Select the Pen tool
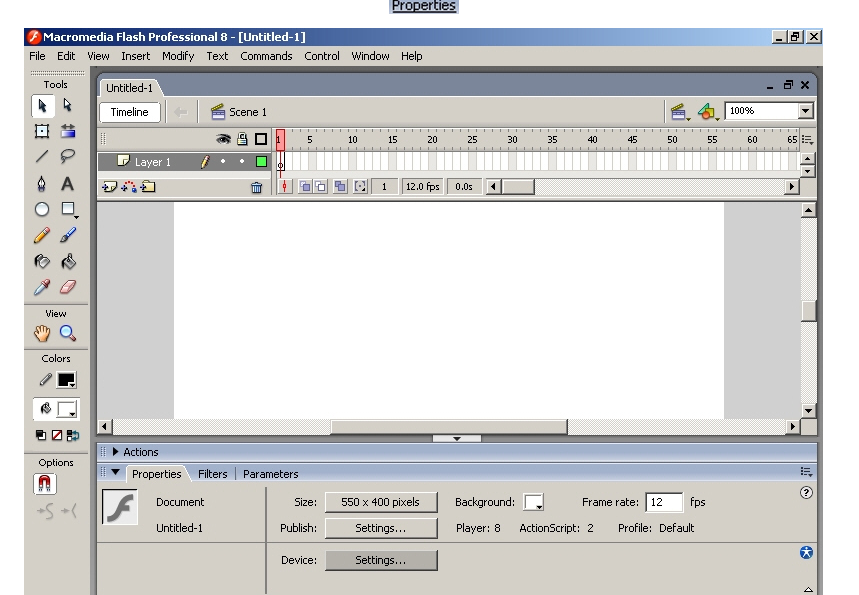The width and height of the screenshot is (859, 595). click(x=42, y=184)
